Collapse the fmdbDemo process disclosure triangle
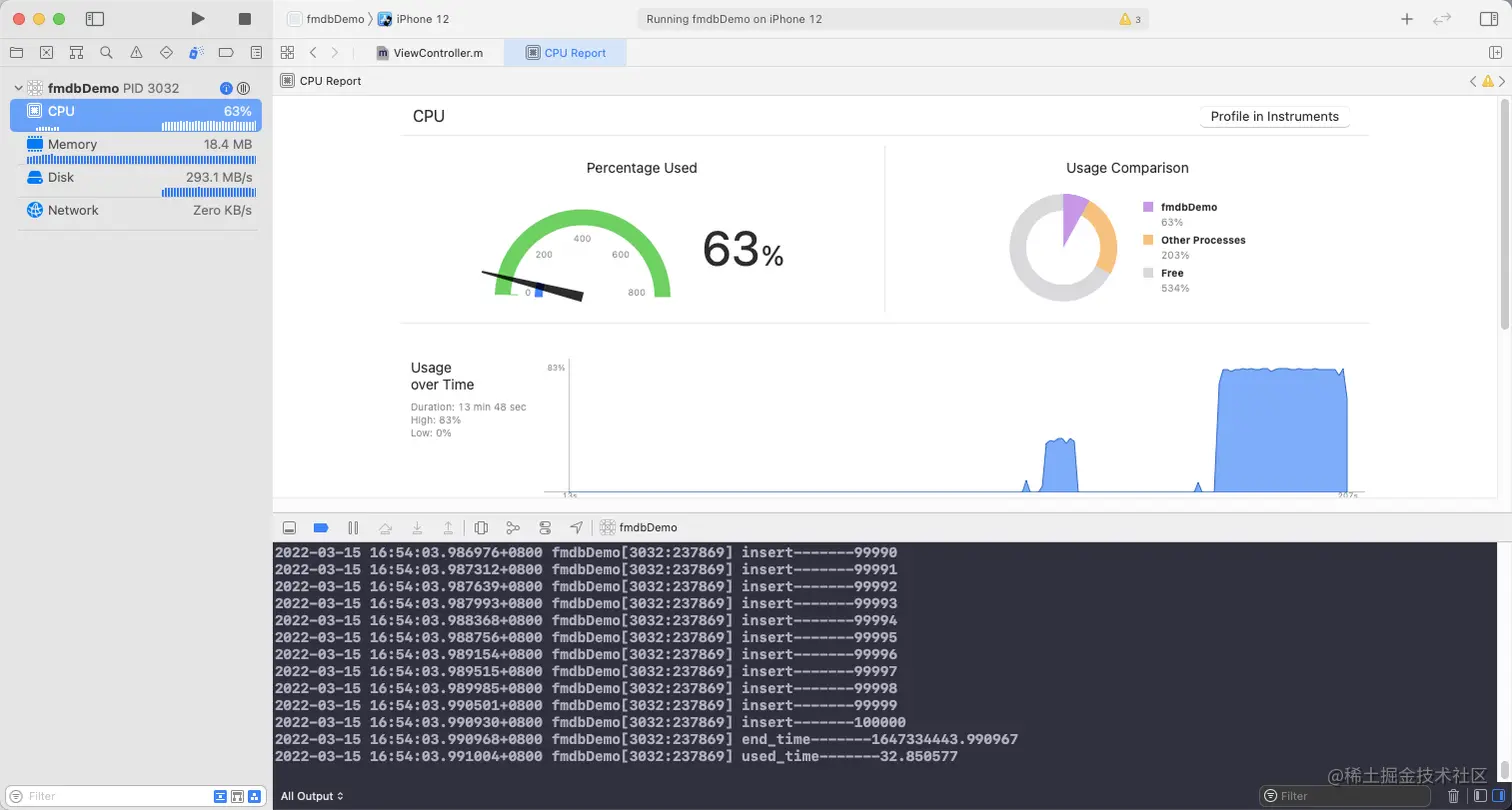Image resolution: width=1512 pixels, height=810 pixels. [18, 88]
